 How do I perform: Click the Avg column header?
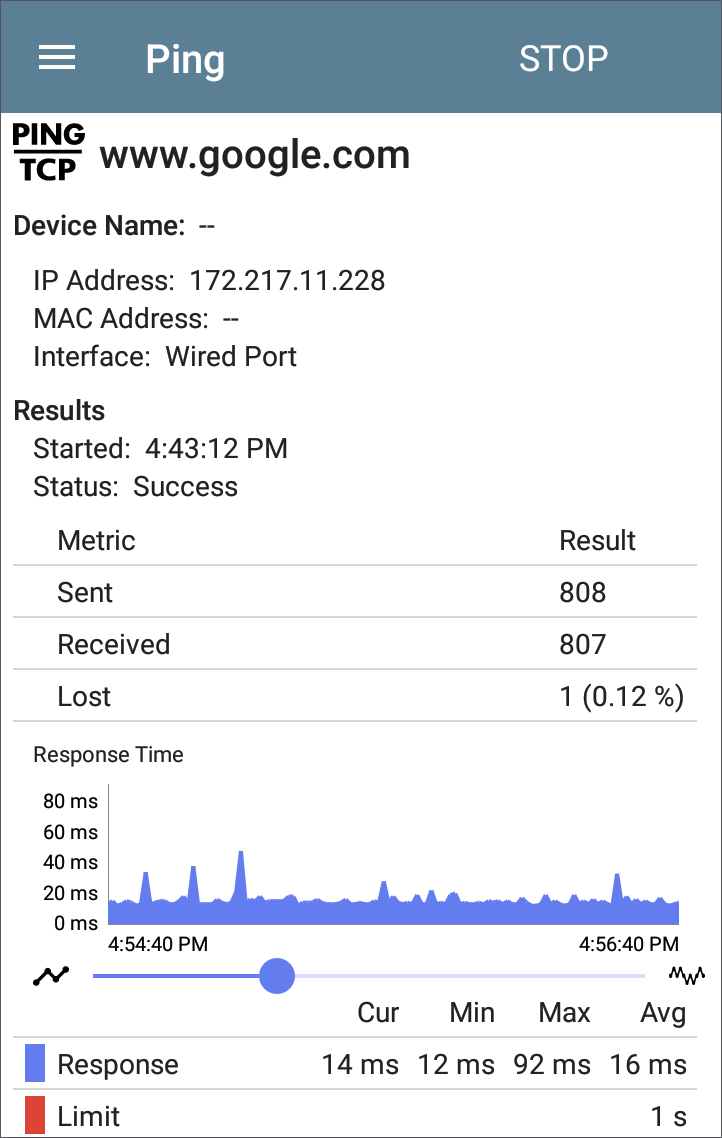(662, 1013)
